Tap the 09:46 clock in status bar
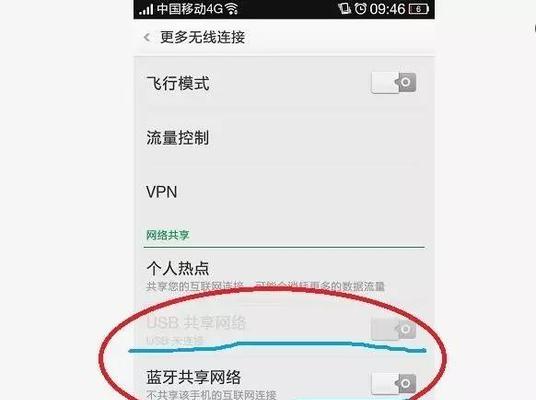536x400 pixels. [387, 9]
